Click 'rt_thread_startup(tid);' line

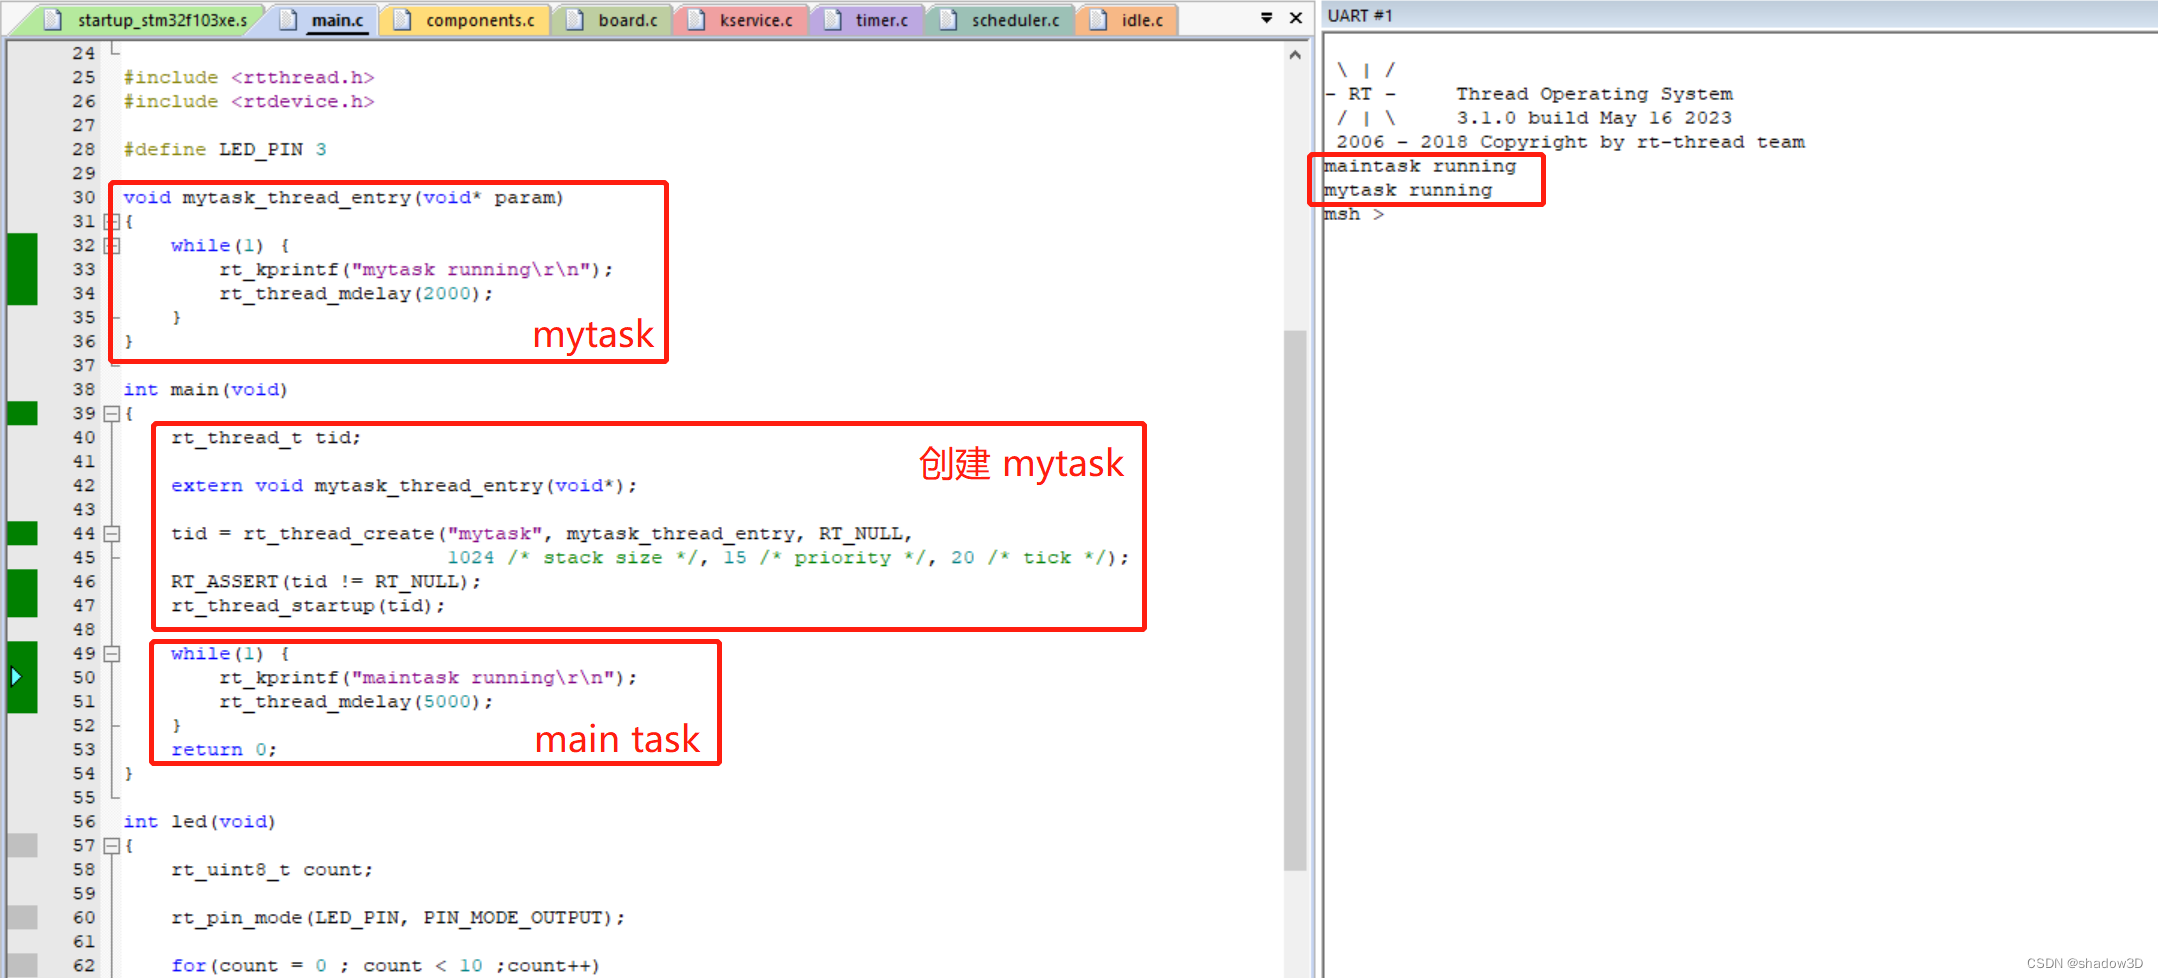click(x=308, y=606)
